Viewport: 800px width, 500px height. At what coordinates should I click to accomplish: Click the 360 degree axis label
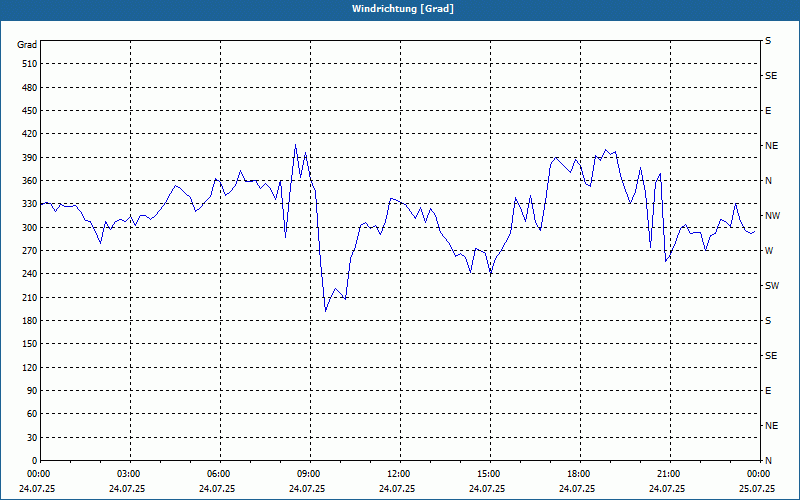[30, 181]
